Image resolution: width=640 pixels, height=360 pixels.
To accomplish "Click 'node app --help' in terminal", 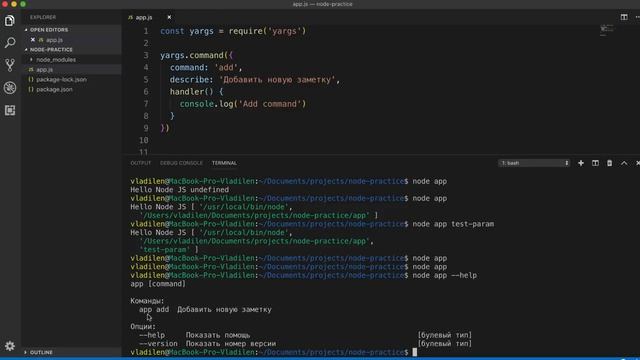I will coord(444,276).
